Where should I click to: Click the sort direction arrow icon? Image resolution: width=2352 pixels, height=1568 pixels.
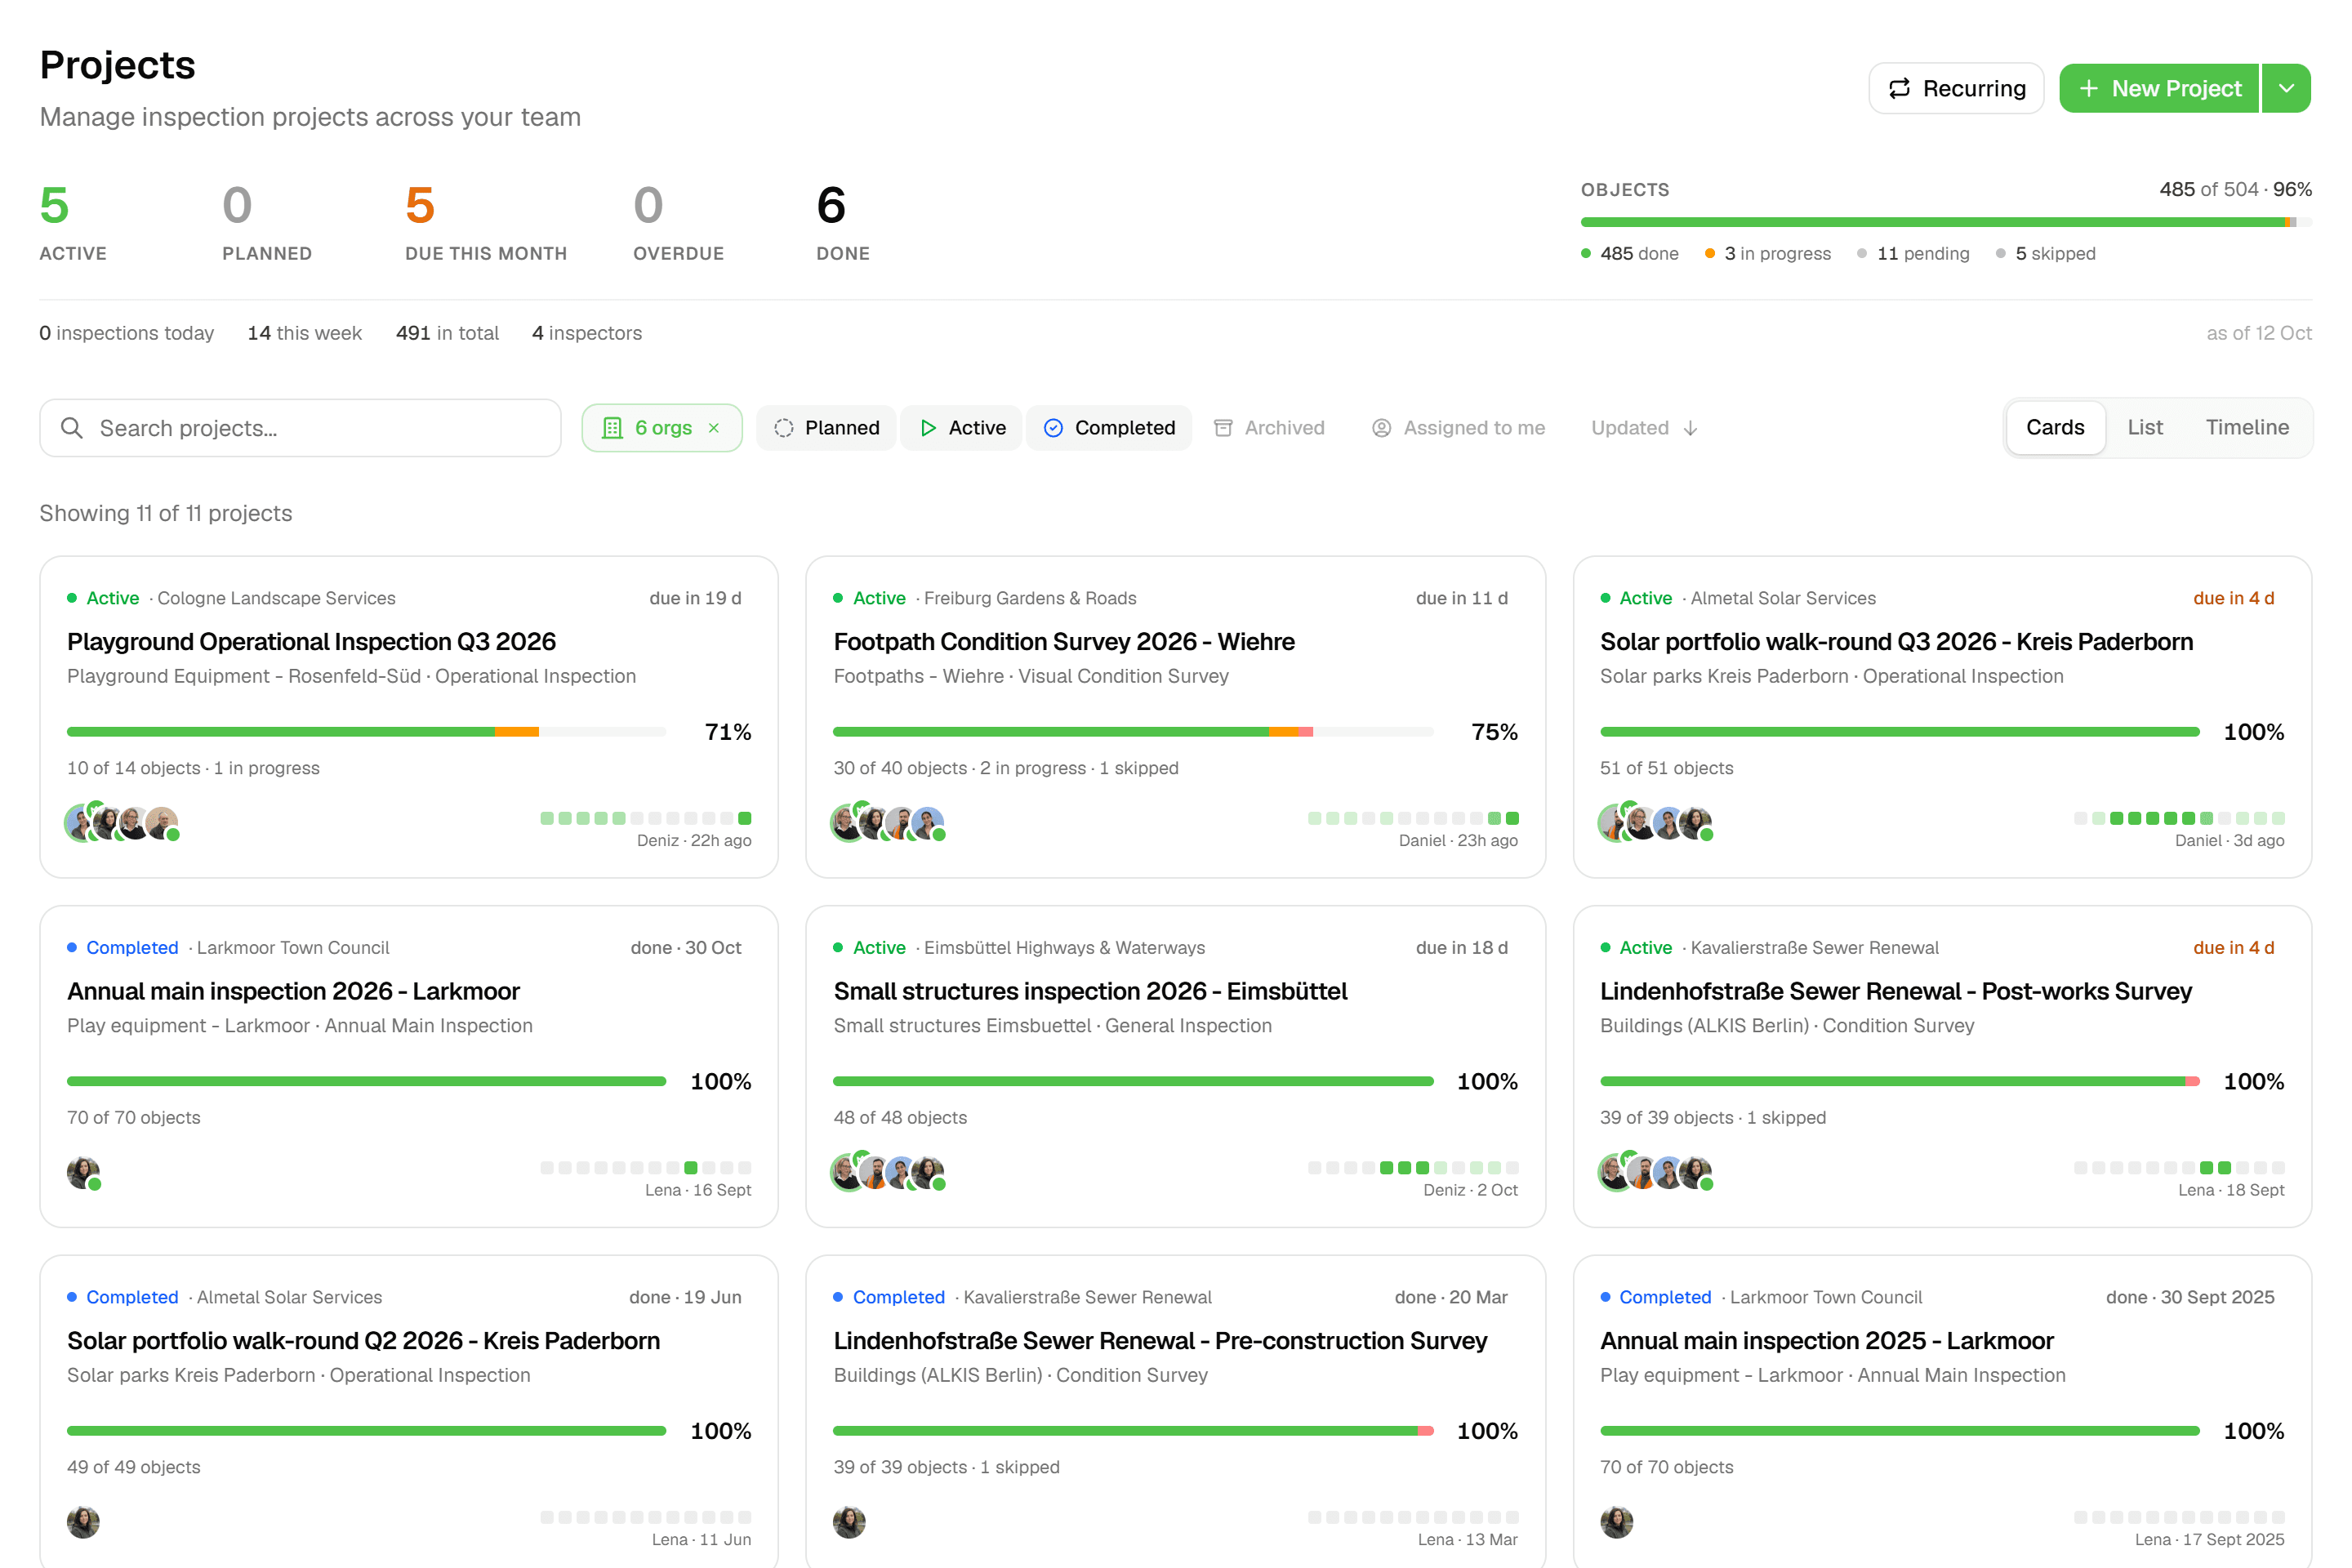(1690, 428)
